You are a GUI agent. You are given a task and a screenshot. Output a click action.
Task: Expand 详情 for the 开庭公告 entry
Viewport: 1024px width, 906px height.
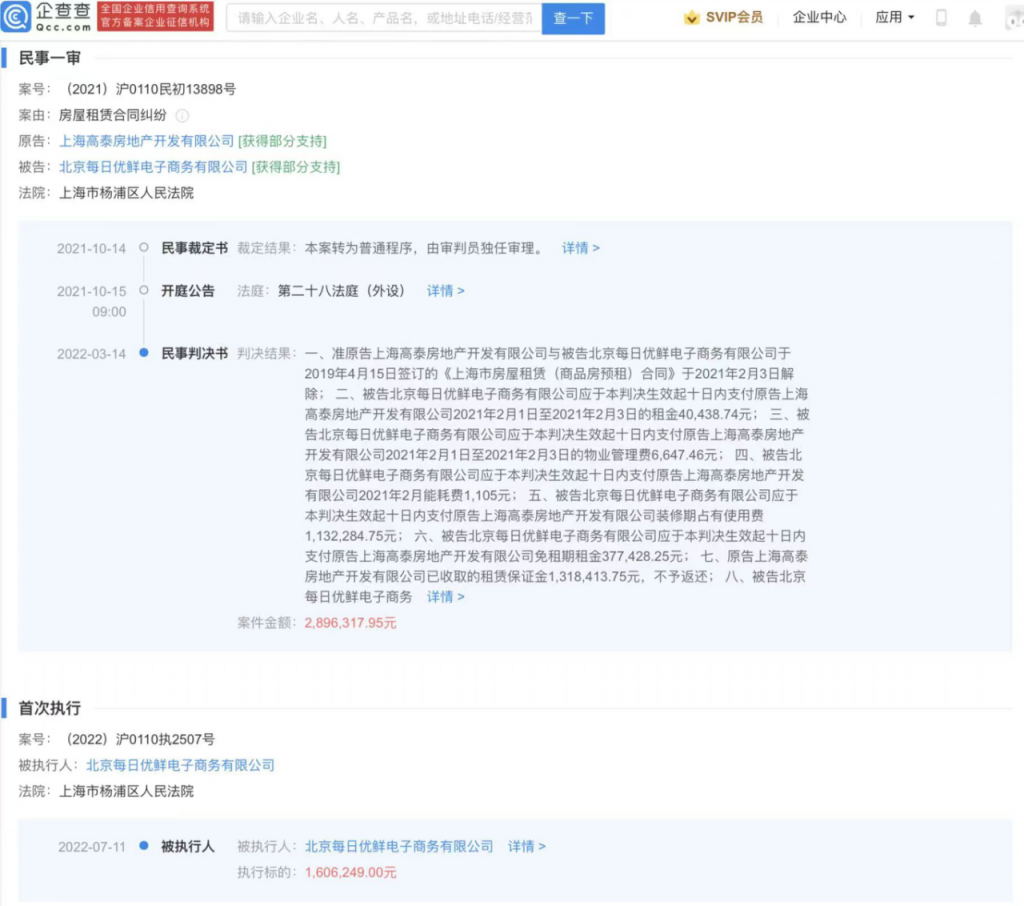[445, 291]
